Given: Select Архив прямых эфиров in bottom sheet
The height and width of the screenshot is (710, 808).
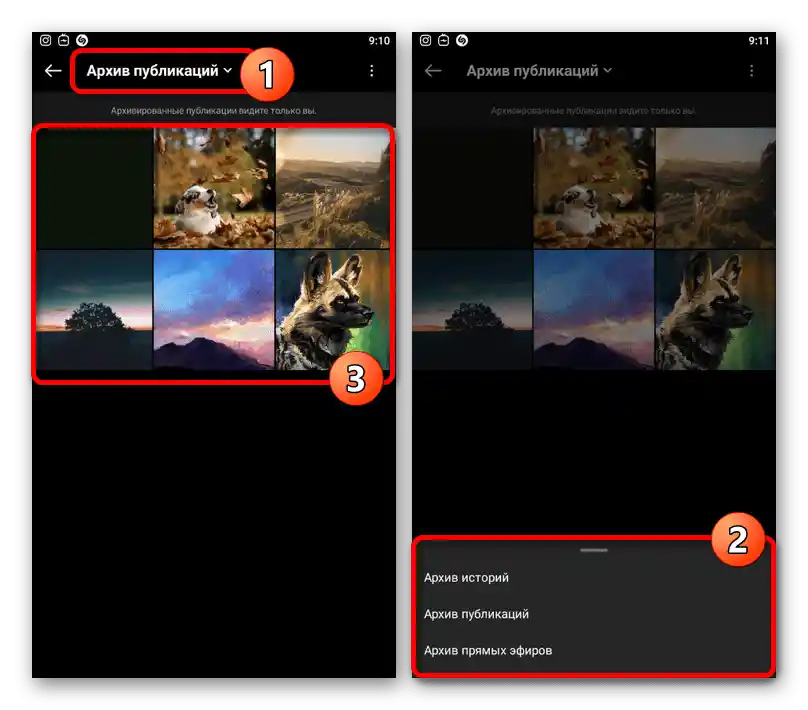Looking at the screenshot, I should click(x=488, y=651).
